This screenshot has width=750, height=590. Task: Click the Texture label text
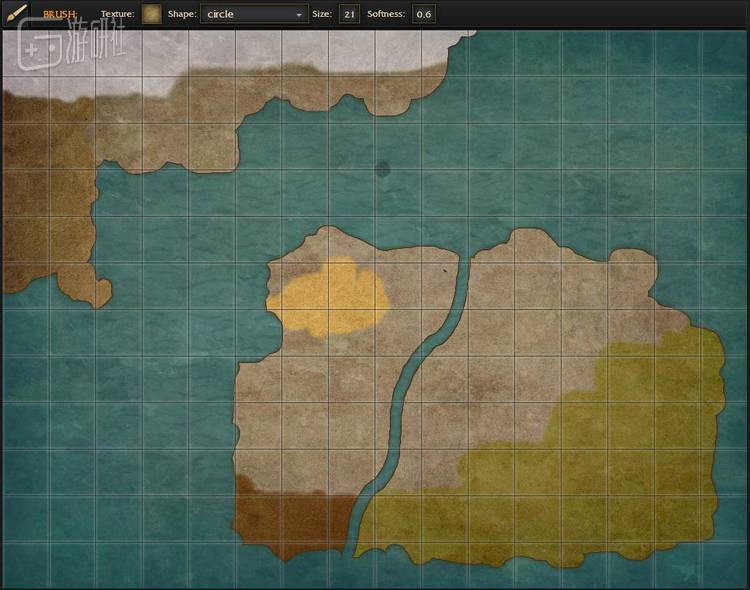[117, 15]
